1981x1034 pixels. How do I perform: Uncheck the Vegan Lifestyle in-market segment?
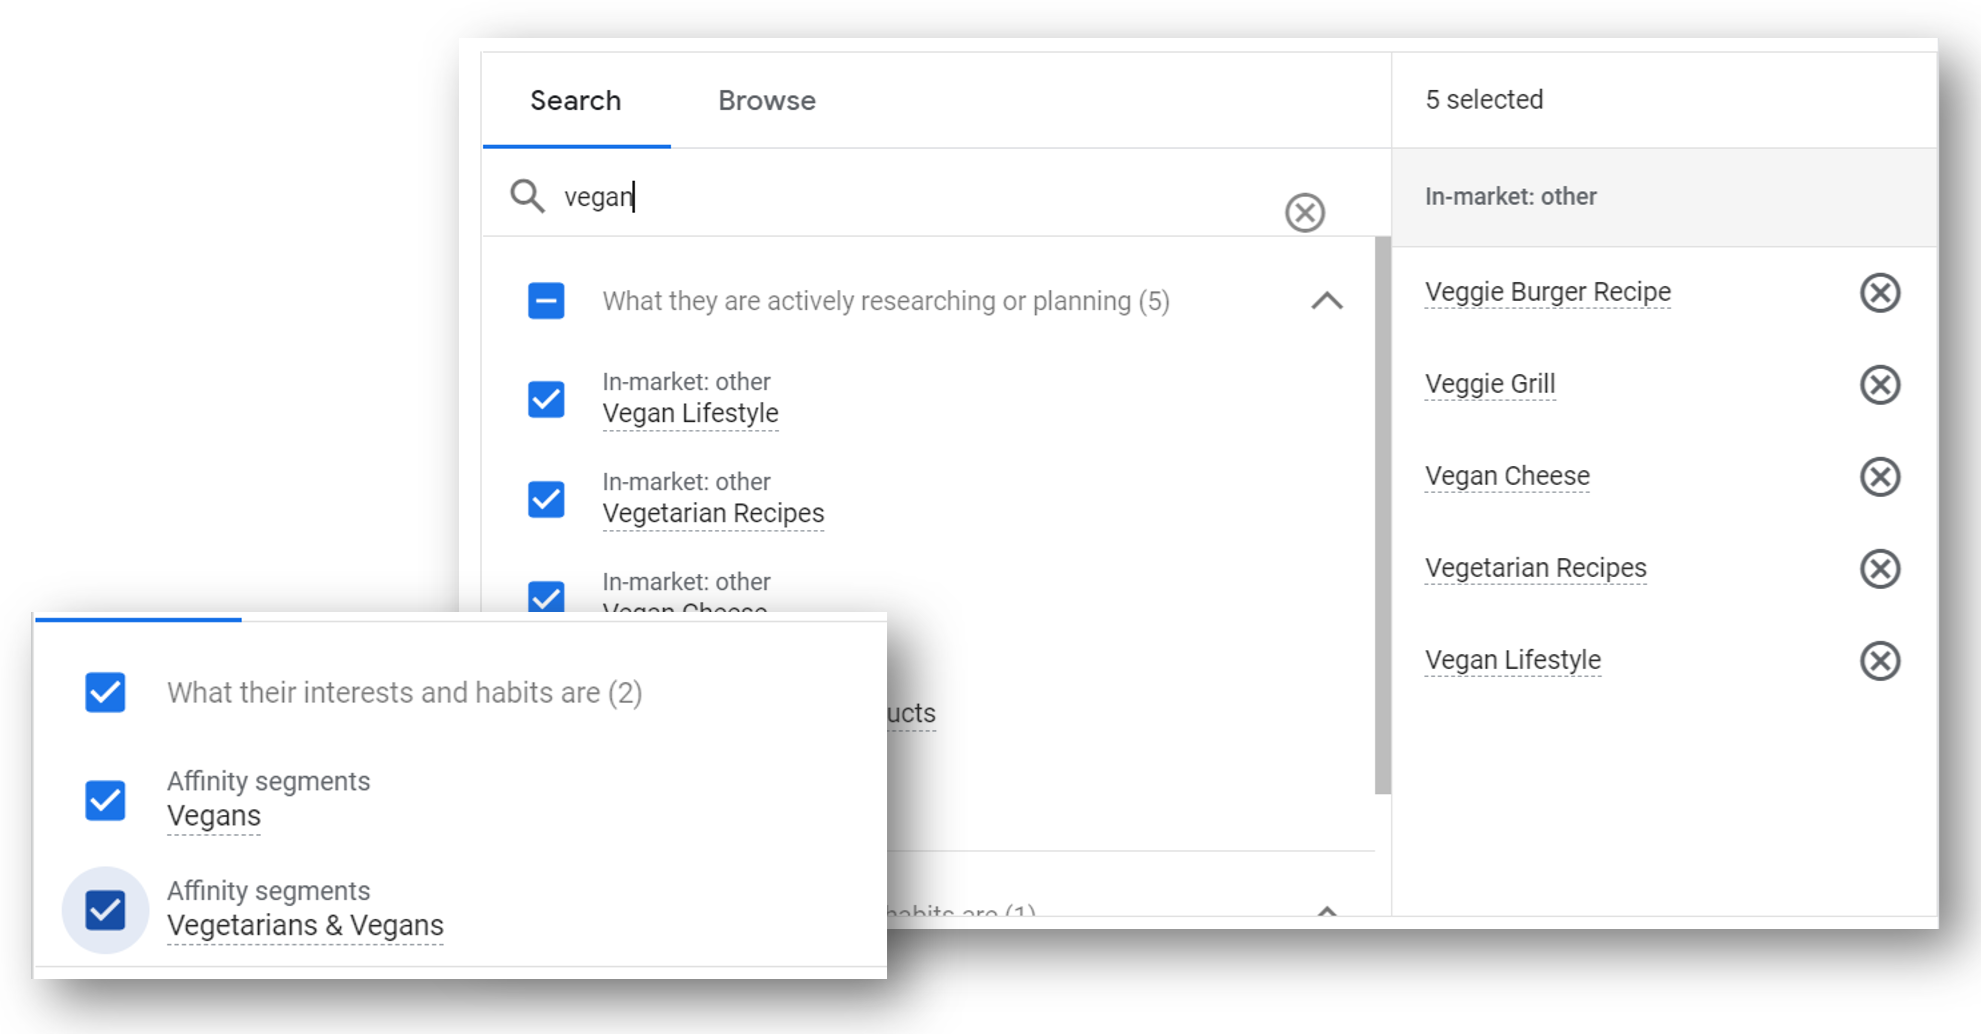coord(545,399)
